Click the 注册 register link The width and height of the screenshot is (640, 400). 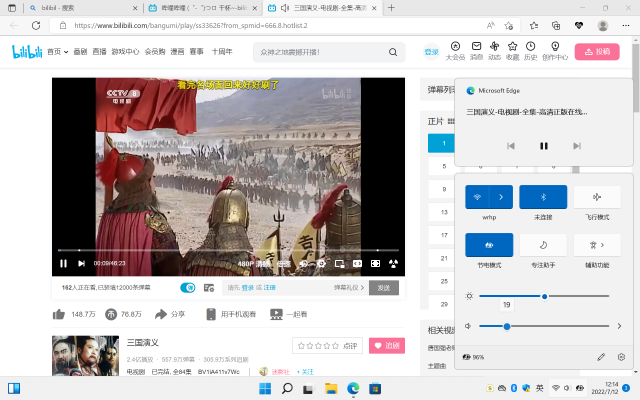point(269,288)
